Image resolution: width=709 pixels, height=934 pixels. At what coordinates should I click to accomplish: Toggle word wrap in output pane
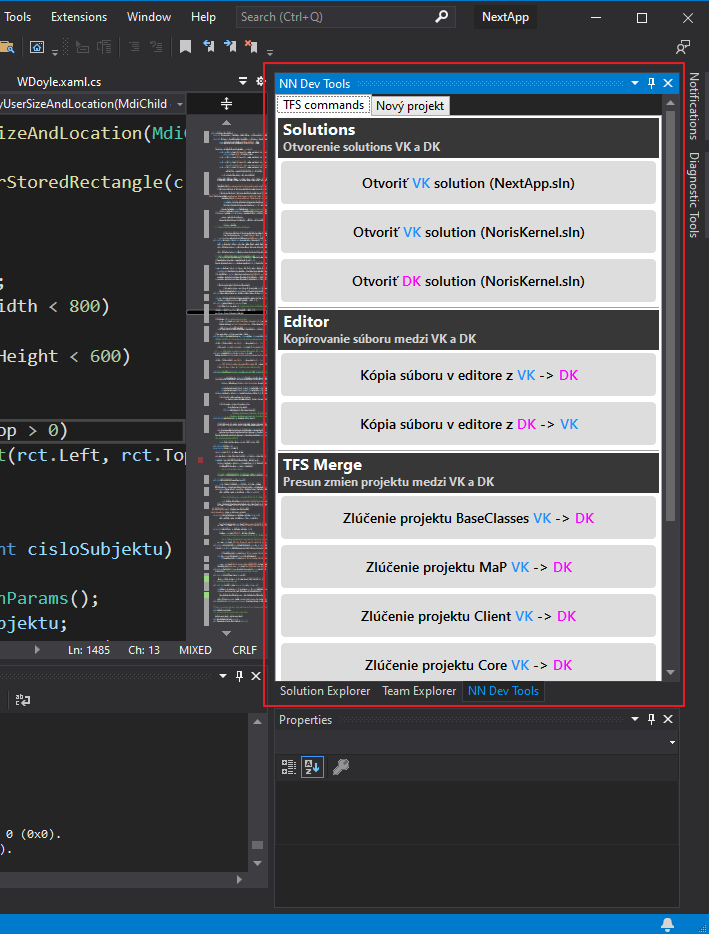(20, 700)
